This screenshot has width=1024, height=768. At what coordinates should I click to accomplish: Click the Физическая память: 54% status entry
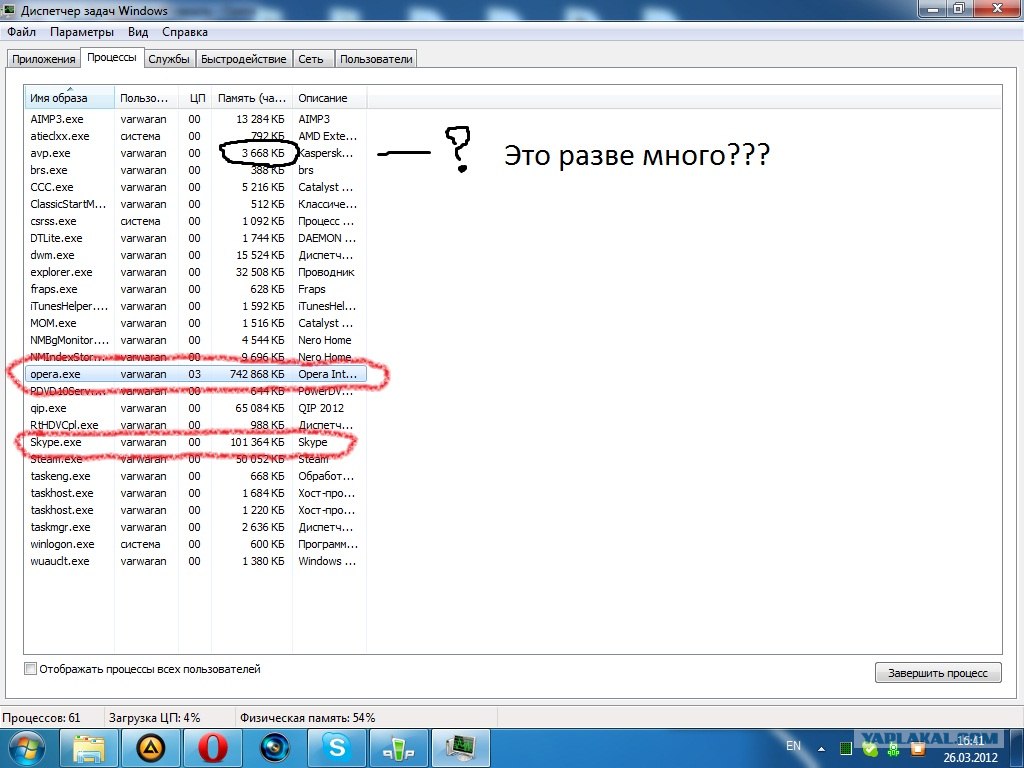[308, 718]
